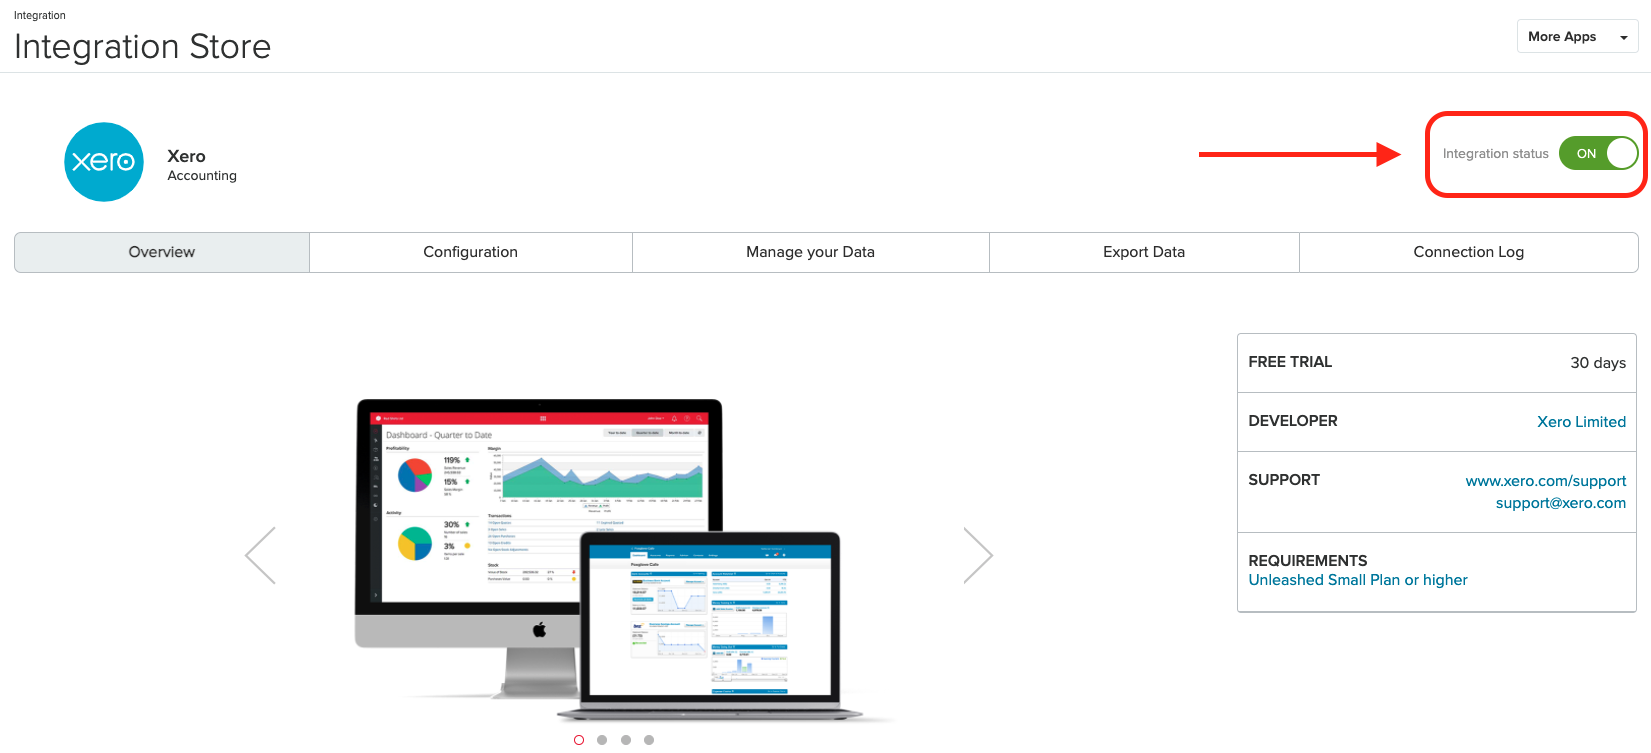Click the FREE TRIAL label
1651x753 pixels.
point(1290,362)
